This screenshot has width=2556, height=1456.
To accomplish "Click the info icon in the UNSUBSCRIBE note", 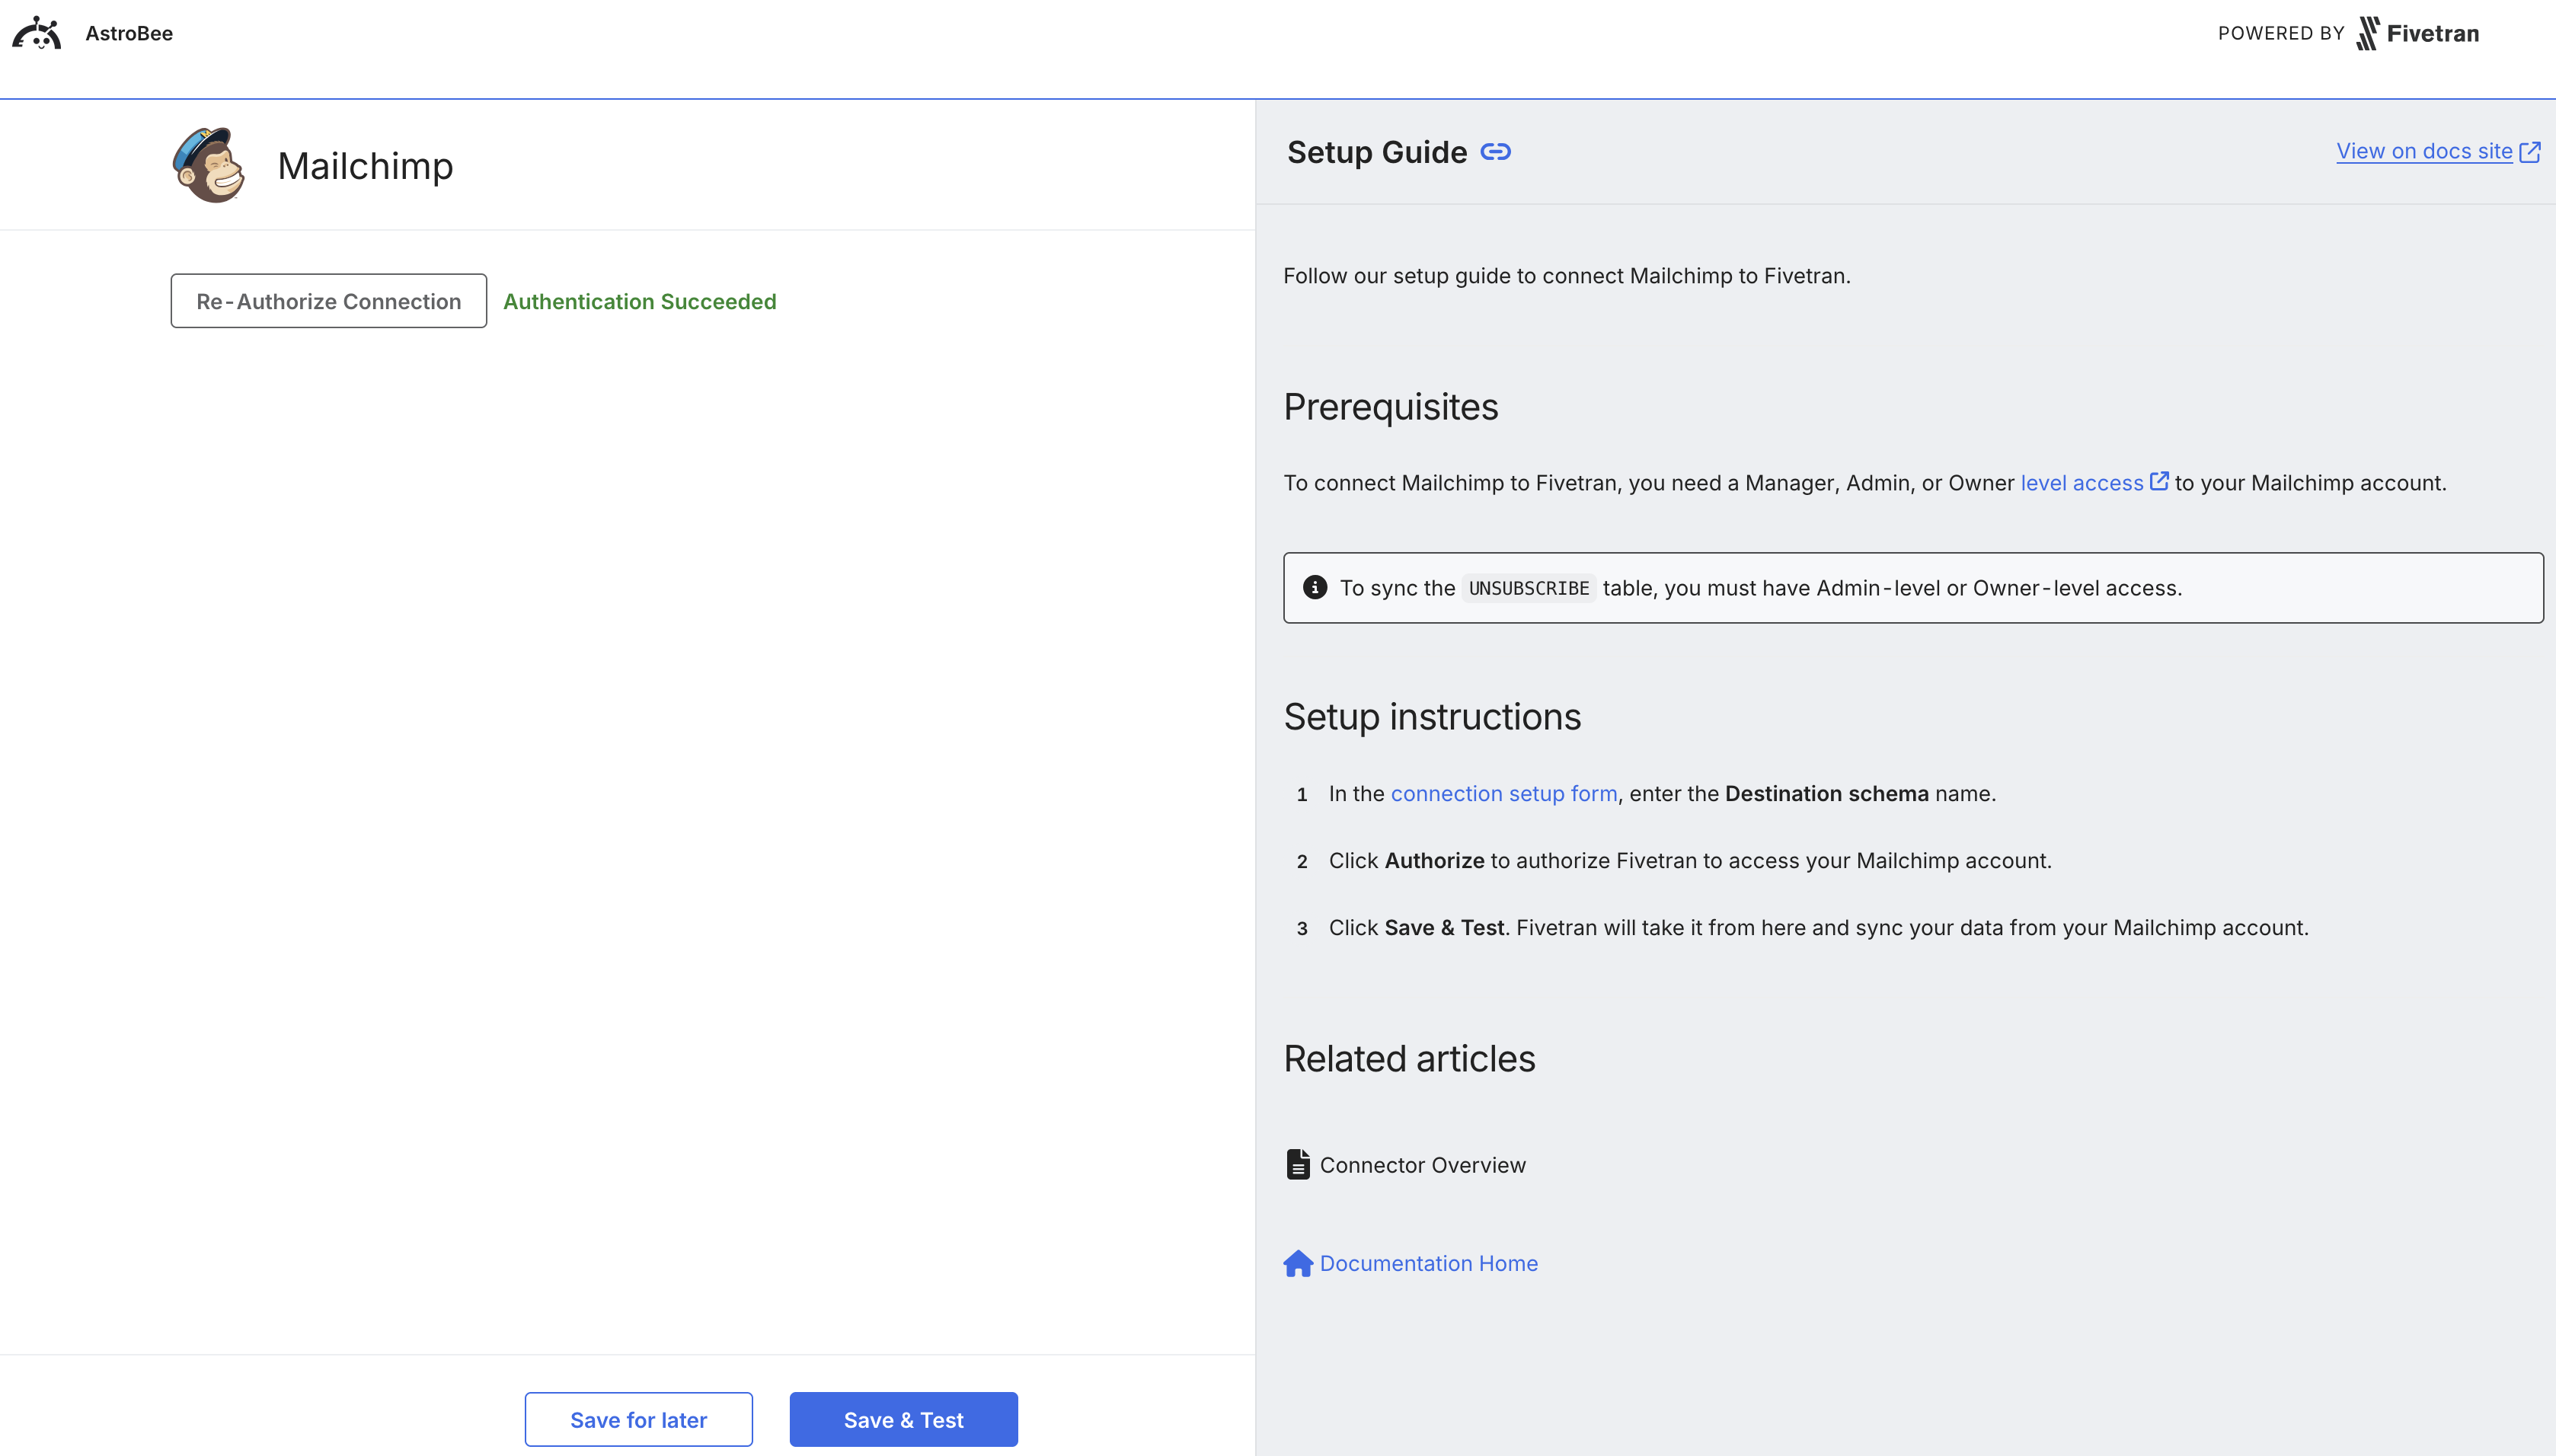I will [1315, 588].
